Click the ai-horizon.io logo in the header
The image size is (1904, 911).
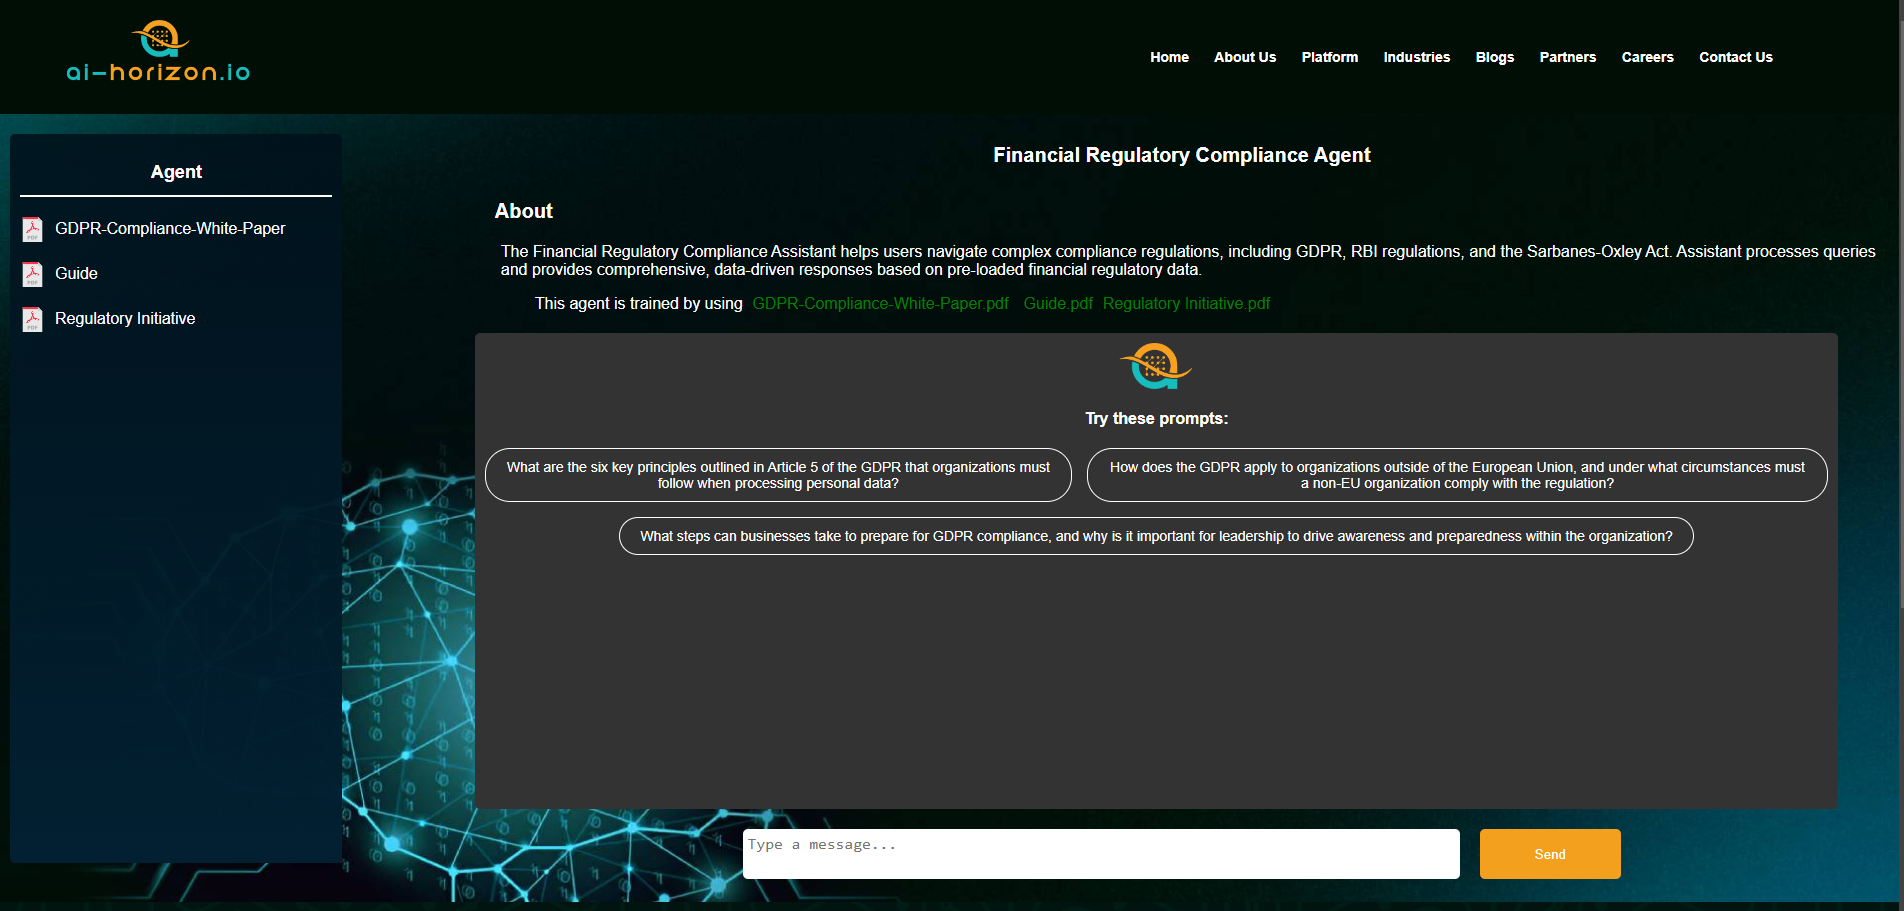click(158, 52)
